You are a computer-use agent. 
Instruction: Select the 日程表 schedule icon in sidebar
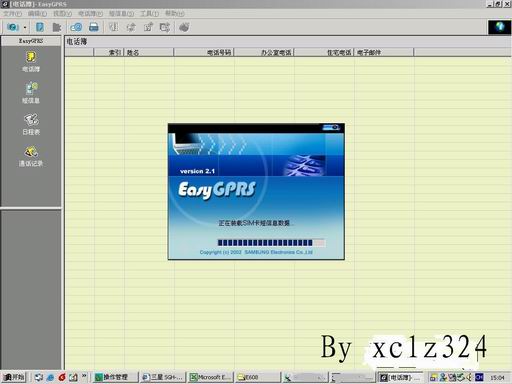point(31,124)
